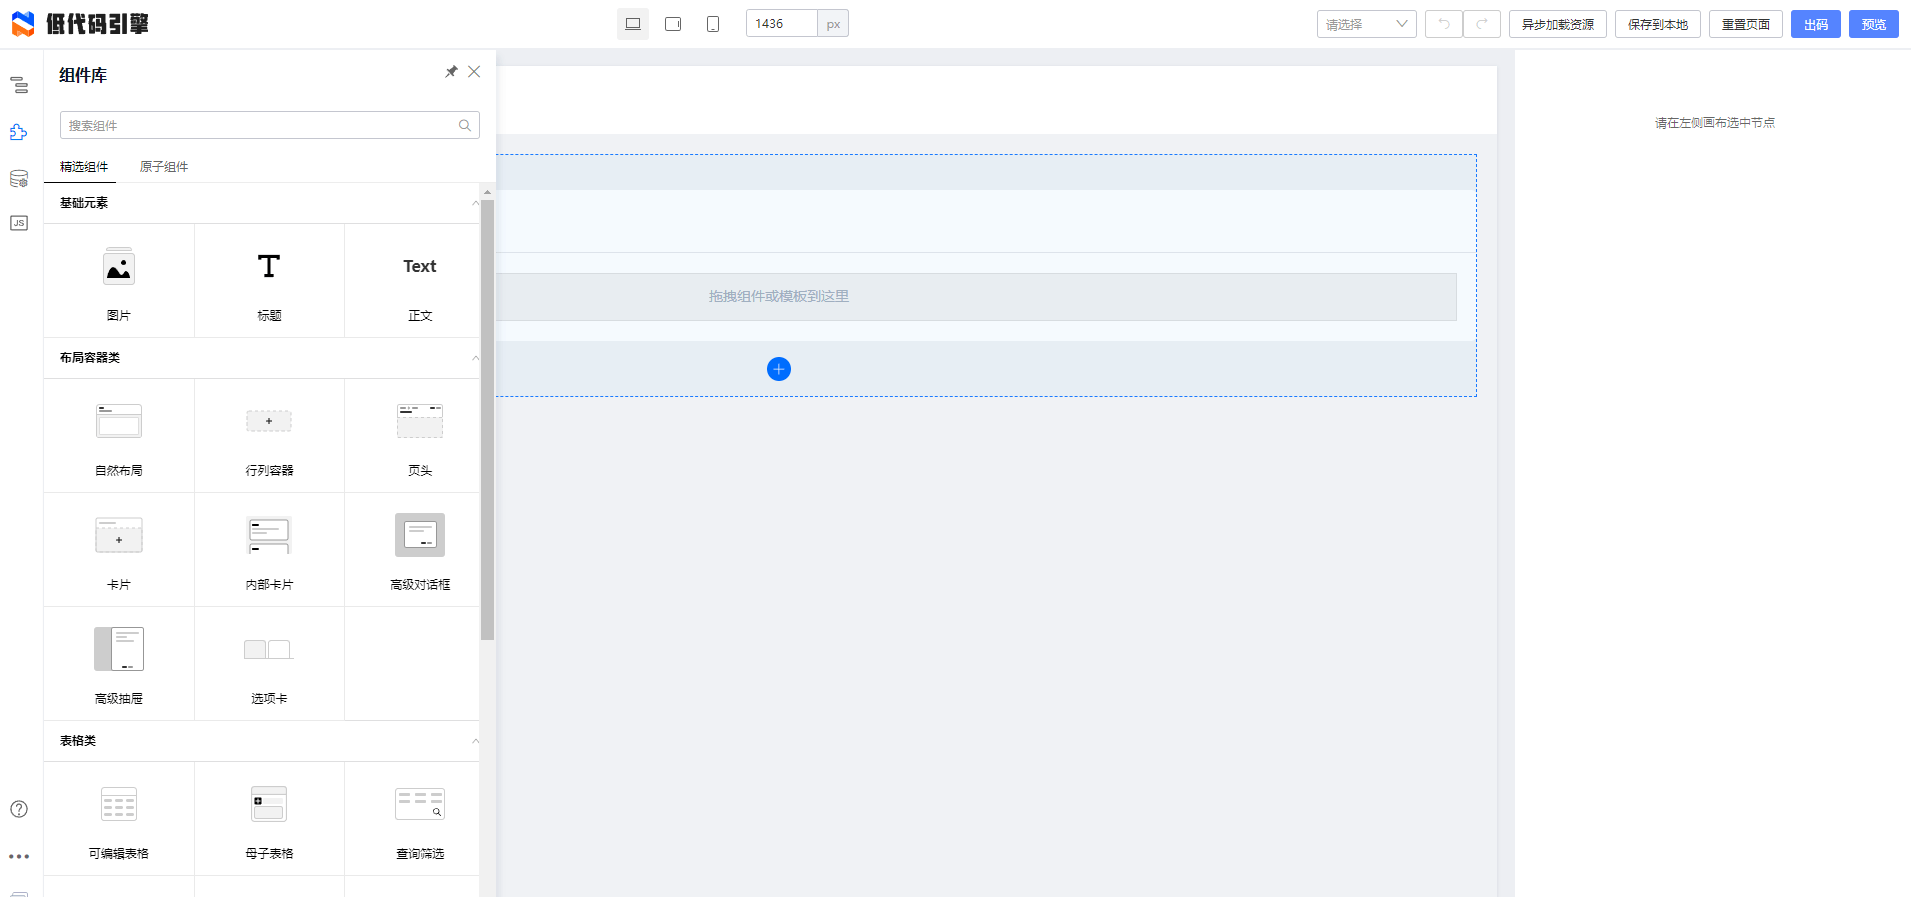Screen dimensions: 1911x897
Task: Open the data source panel icon
Action: (x=19, y=179)
